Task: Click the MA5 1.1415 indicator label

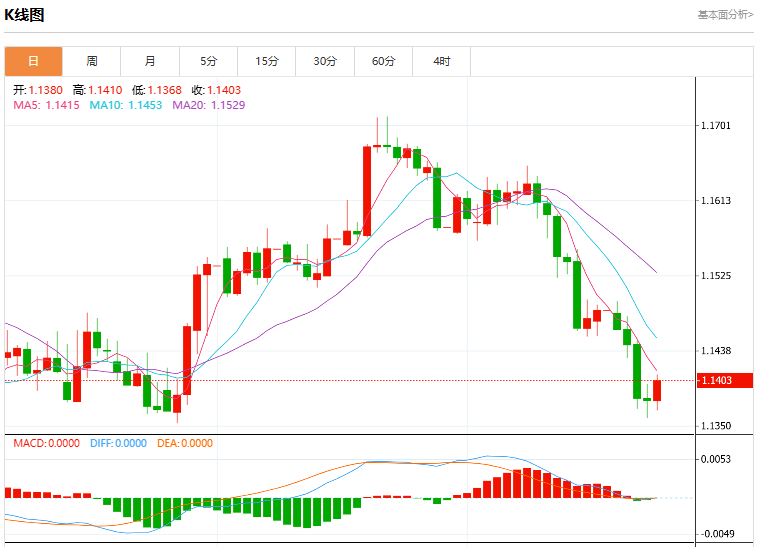Action: (x=46, y=105)
